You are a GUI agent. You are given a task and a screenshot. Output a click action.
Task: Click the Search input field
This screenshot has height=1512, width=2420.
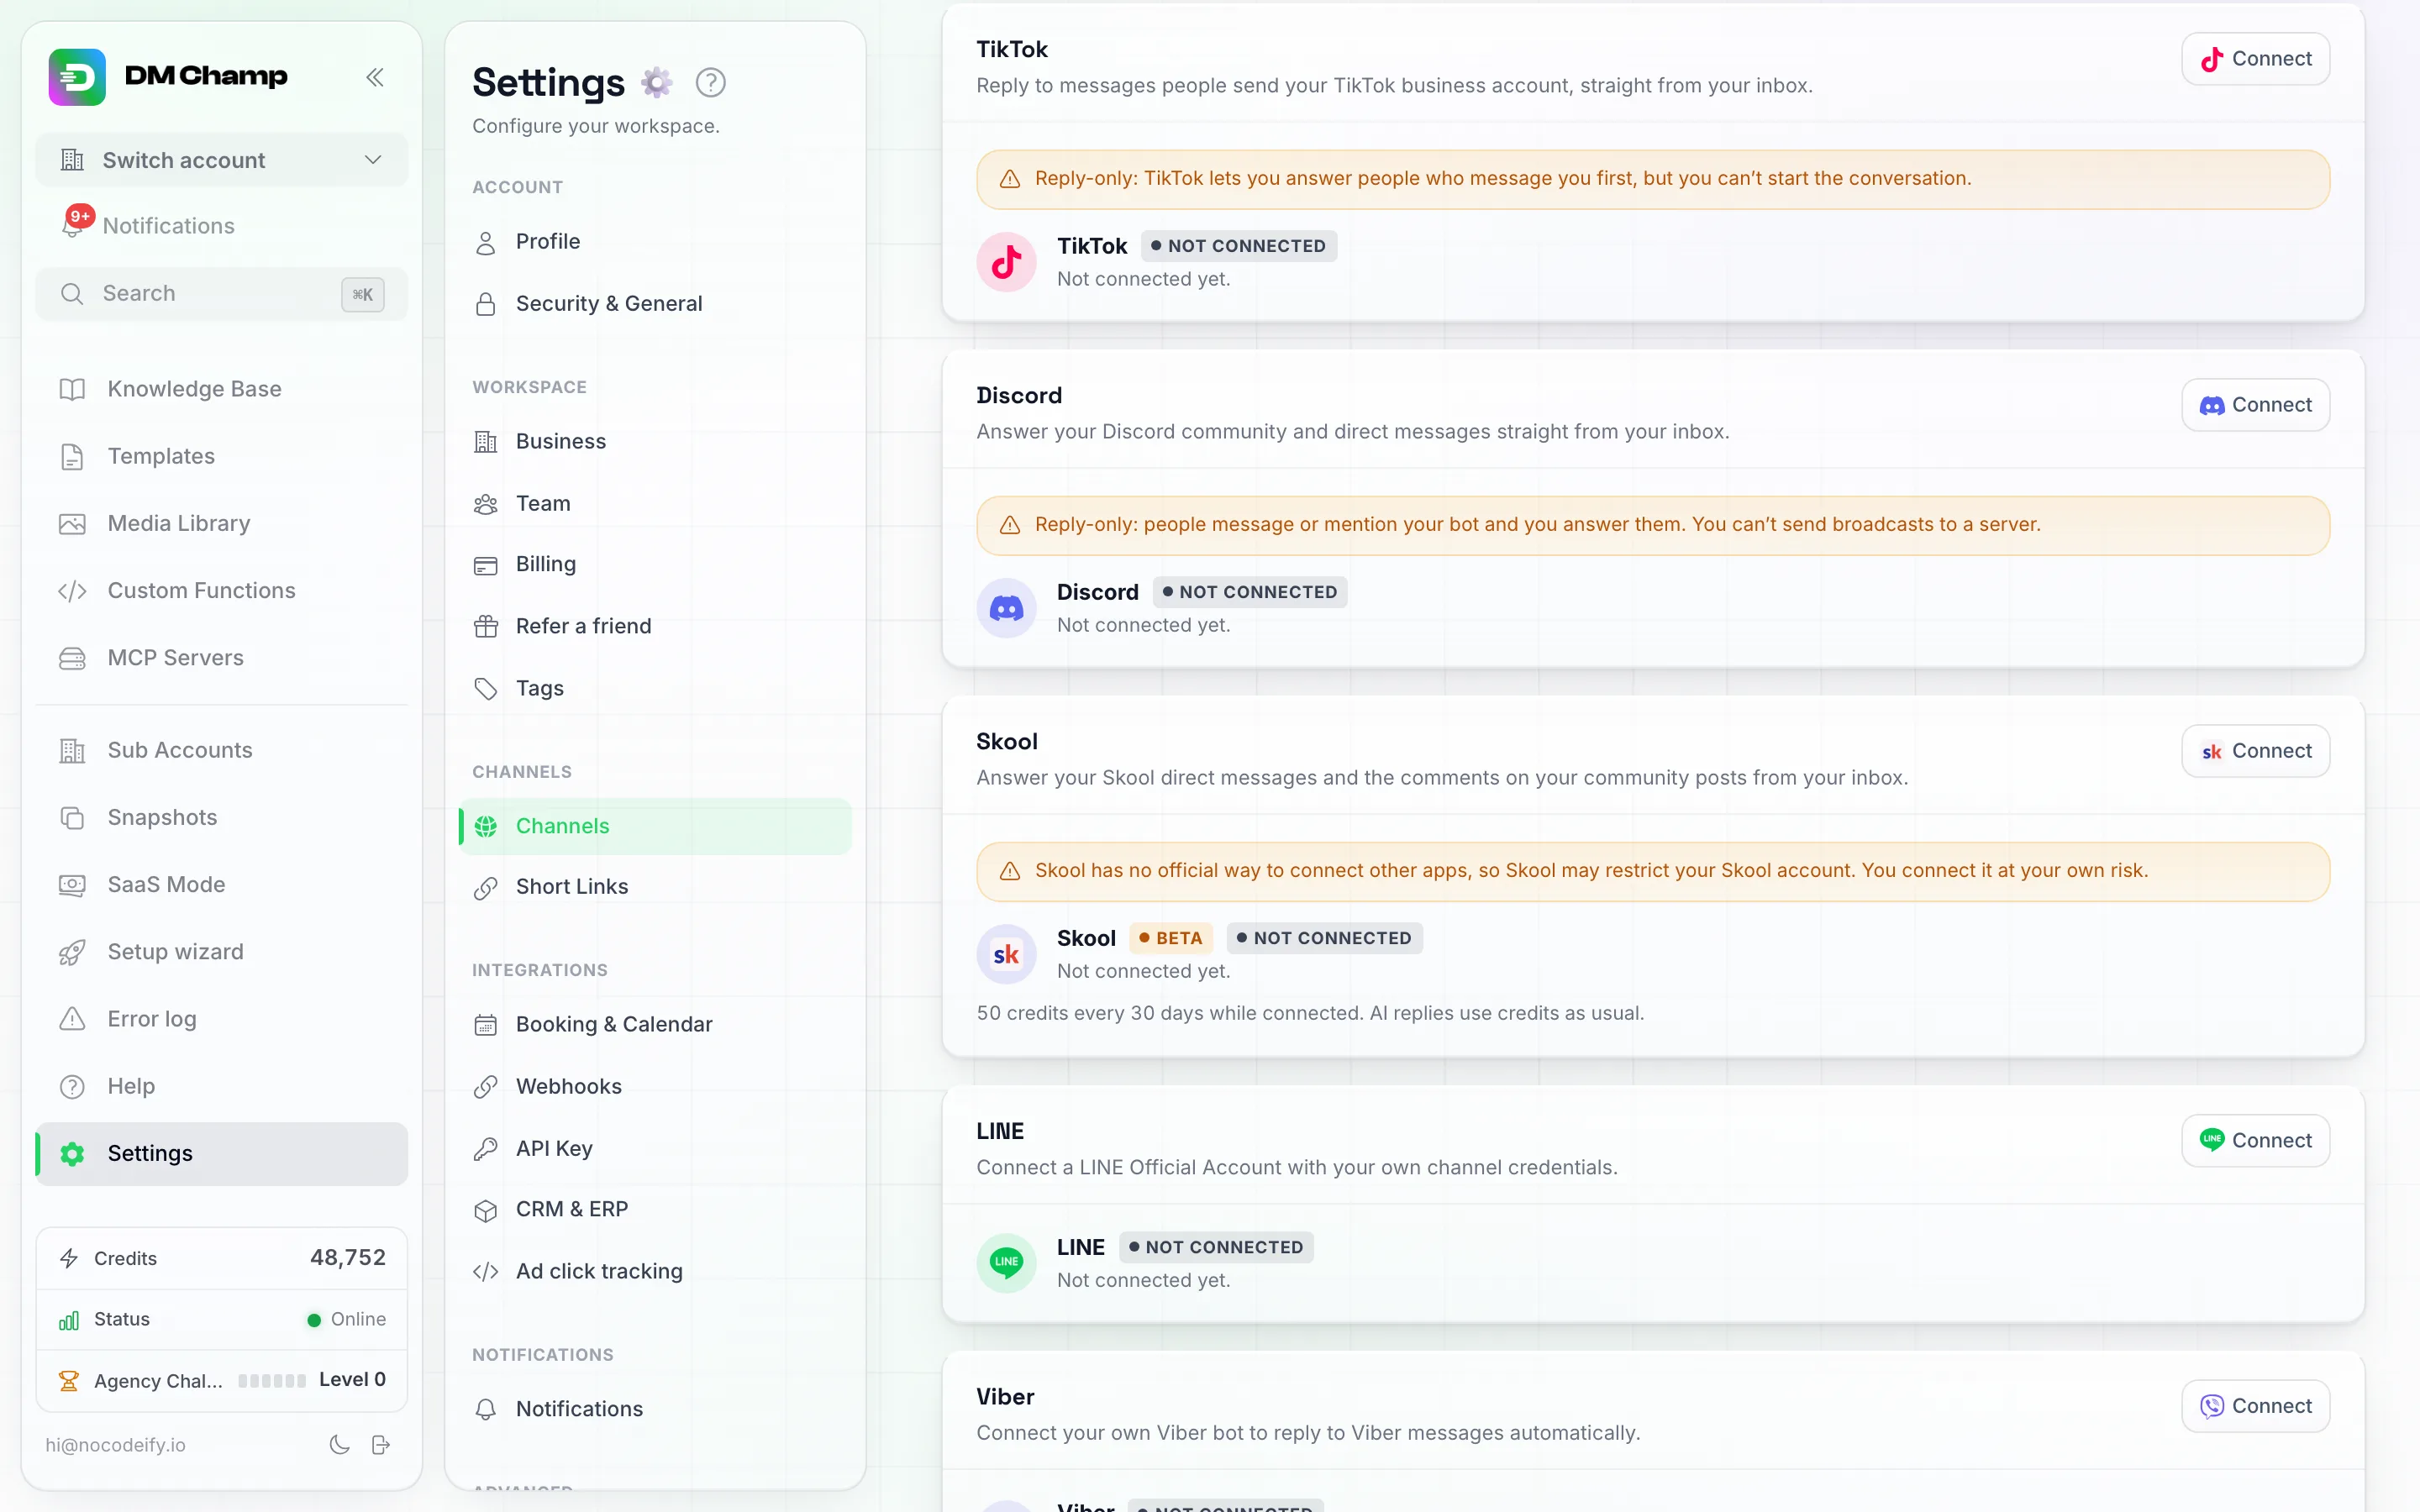tap(222, 294)
